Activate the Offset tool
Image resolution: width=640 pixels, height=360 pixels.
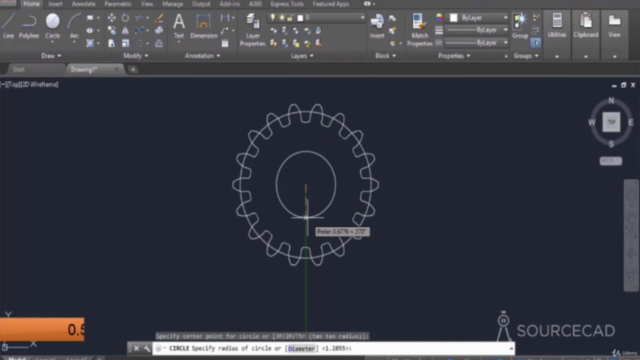click(159, 43)
